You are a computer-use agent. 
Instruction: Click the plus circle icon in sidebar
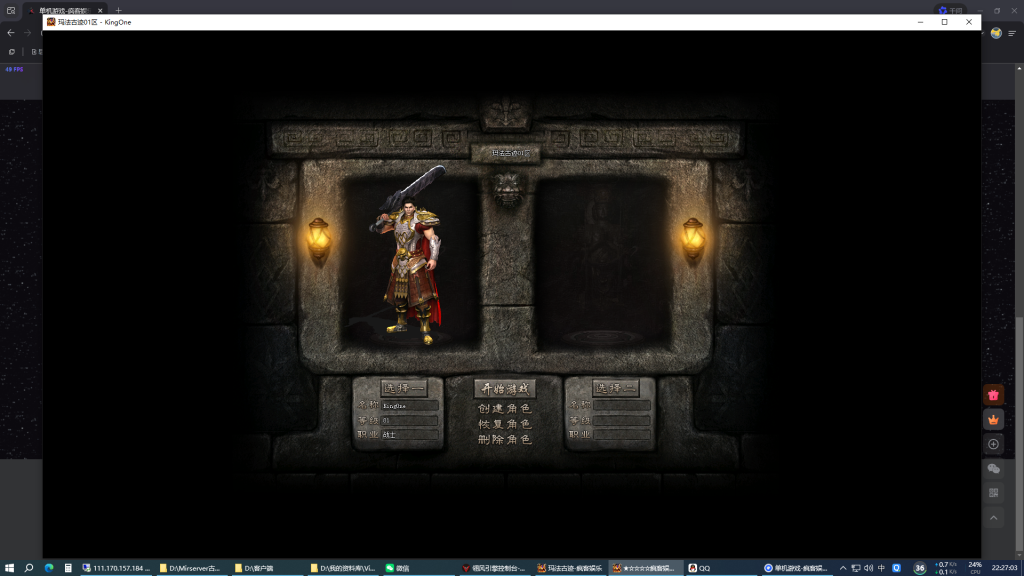pyautogui.click(x=993, y=444)
